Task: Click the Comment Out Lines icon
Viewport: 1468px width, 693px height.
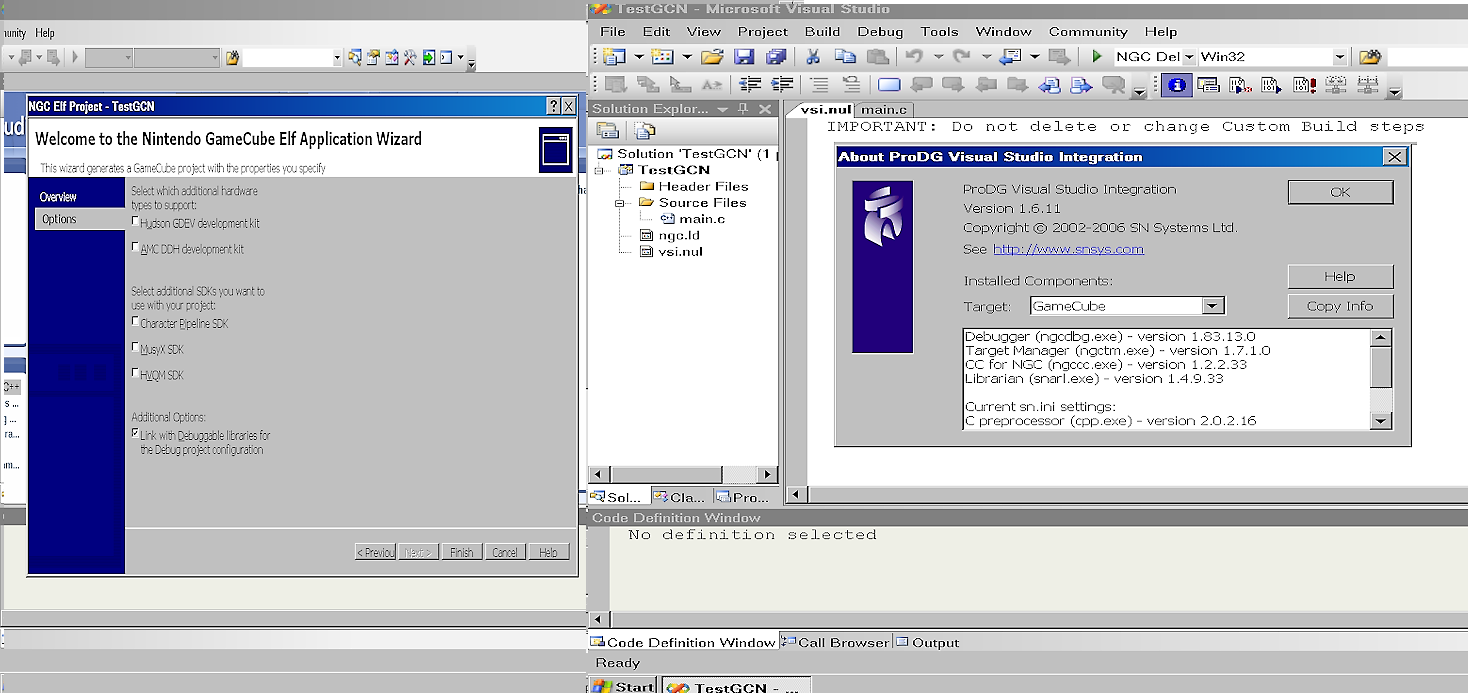Action: click(819, 85)
